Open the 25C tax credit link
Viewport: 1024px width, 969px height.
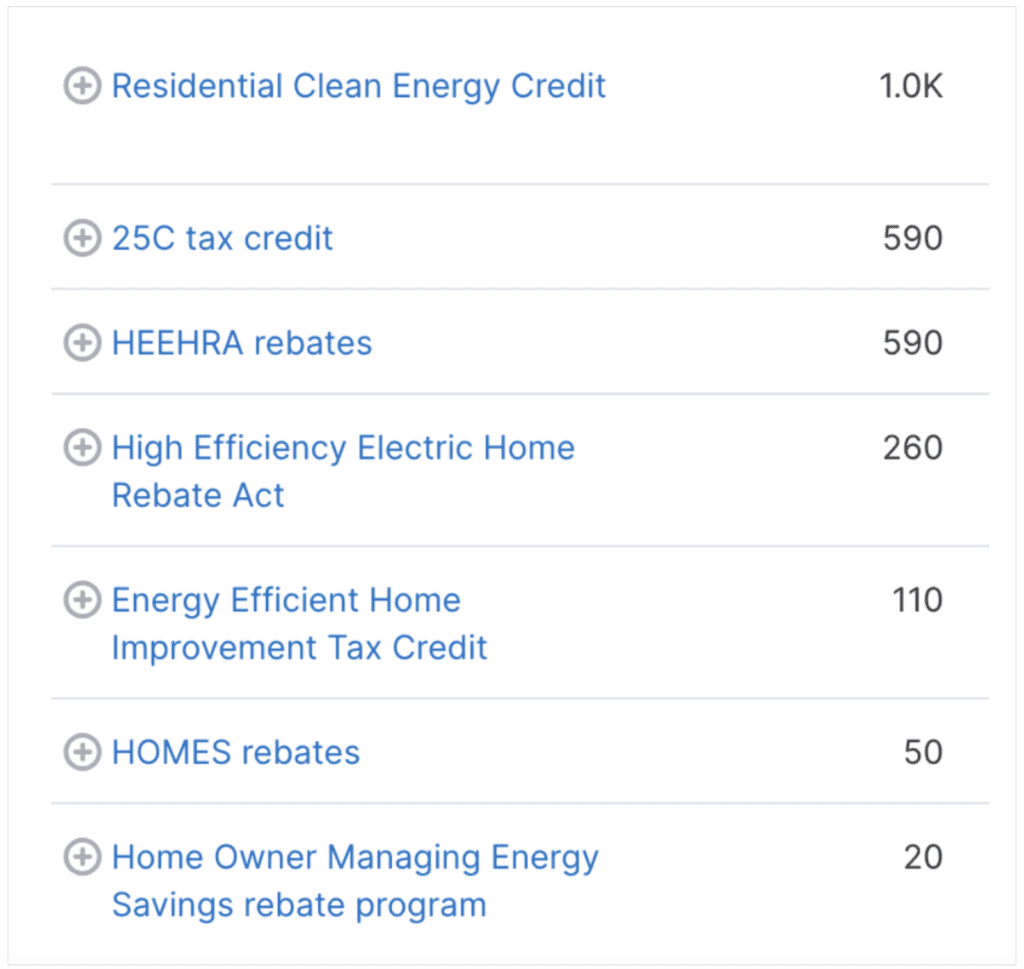click(x=222, y=238)
